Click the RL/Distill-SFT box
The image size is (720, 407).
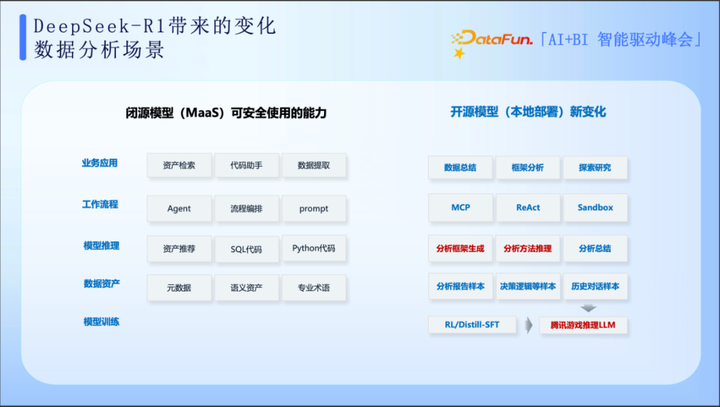(x=472, y=325)
